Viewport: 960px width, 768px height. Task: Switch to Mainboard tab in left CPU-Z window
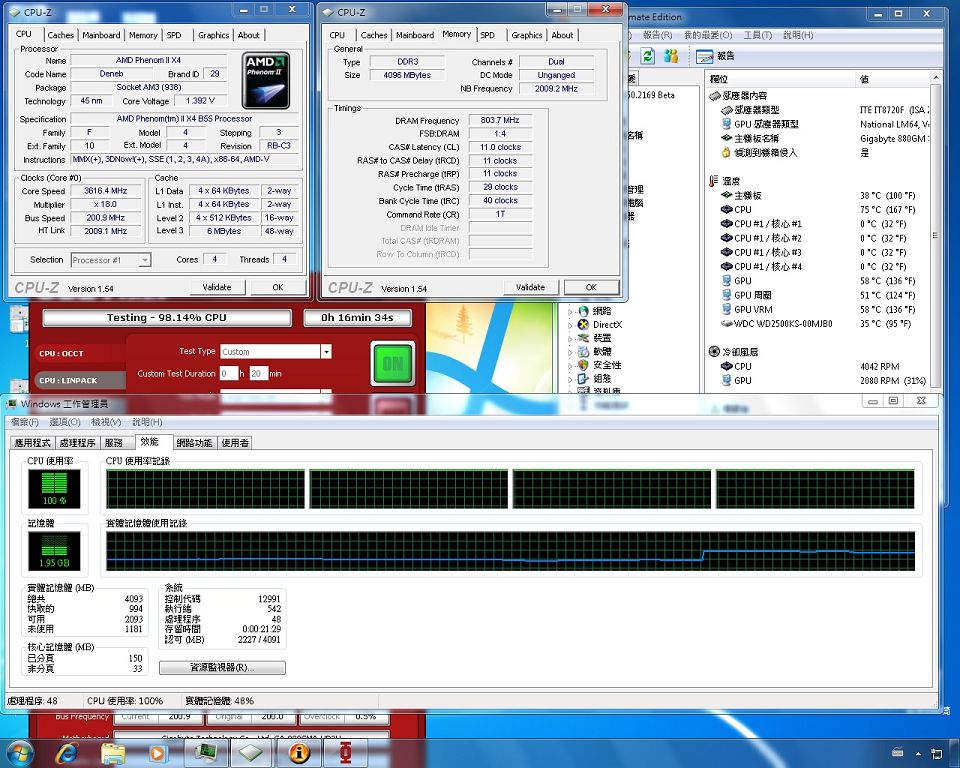[x=101, y=36]
